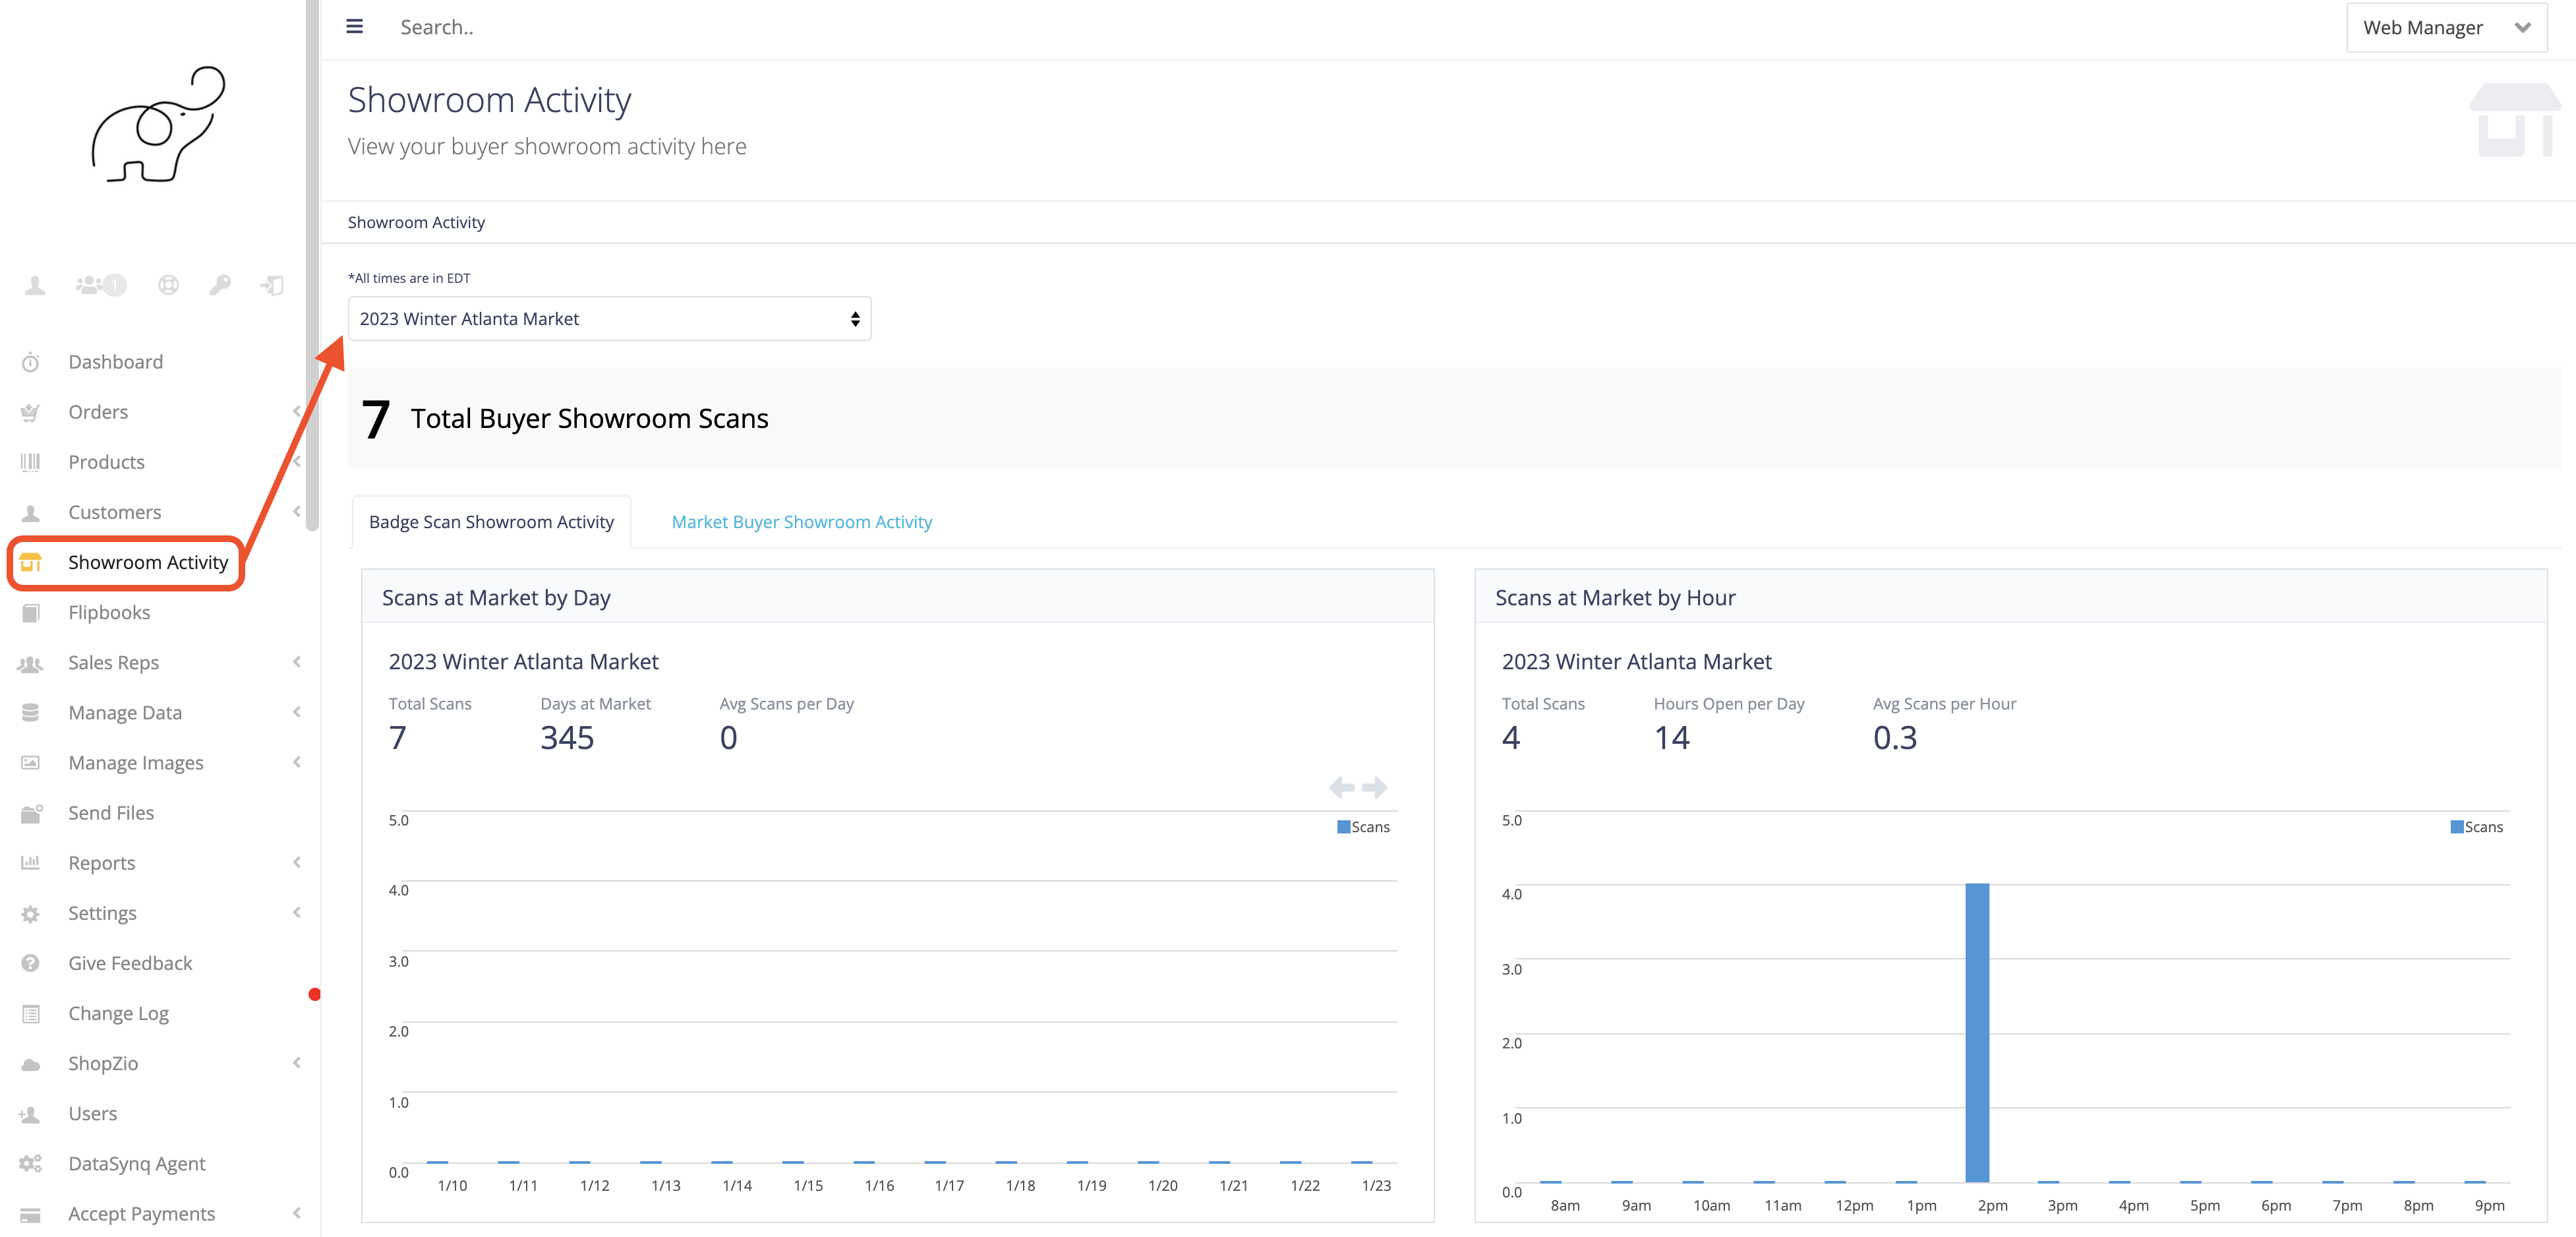Image resolution: width=2576 pixels, height=1237 pixels.
Task: Click the Dashboard stopwatch icon
Action: 31,363
